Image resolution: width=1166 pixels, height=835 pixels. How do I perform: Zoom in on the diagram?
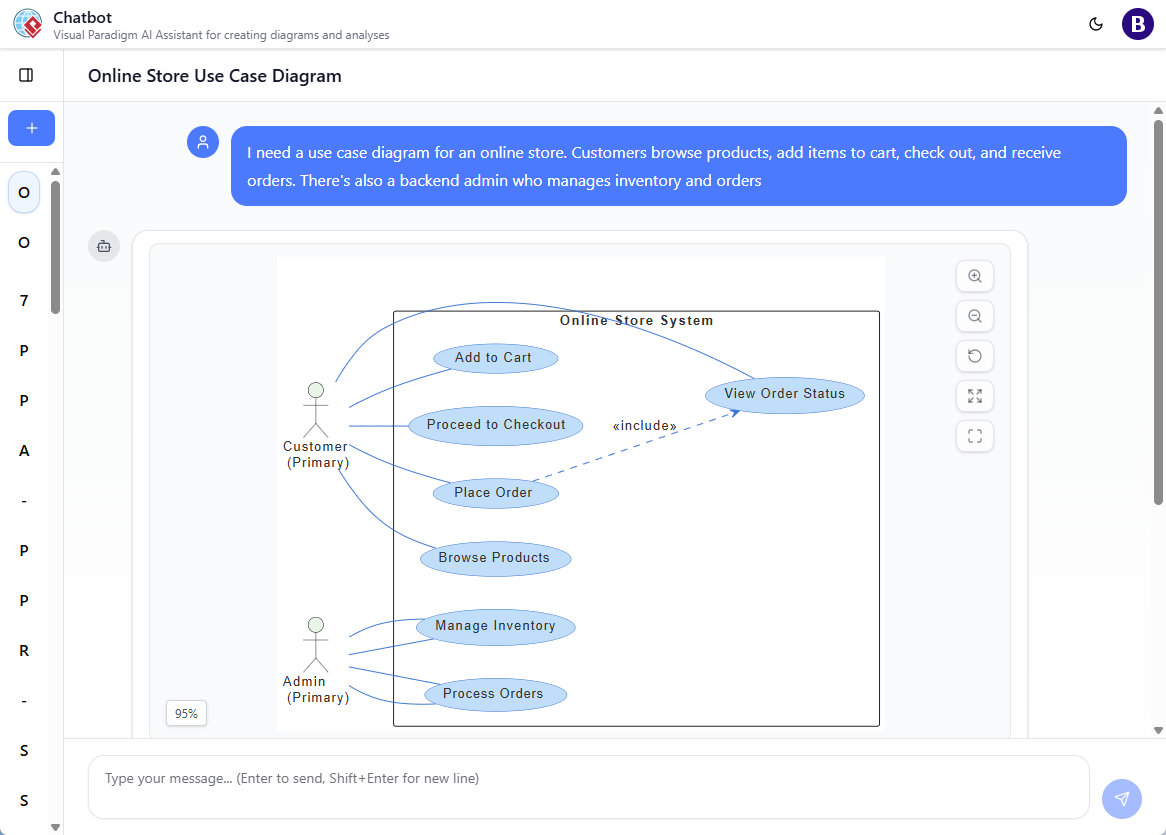[974, 276]
